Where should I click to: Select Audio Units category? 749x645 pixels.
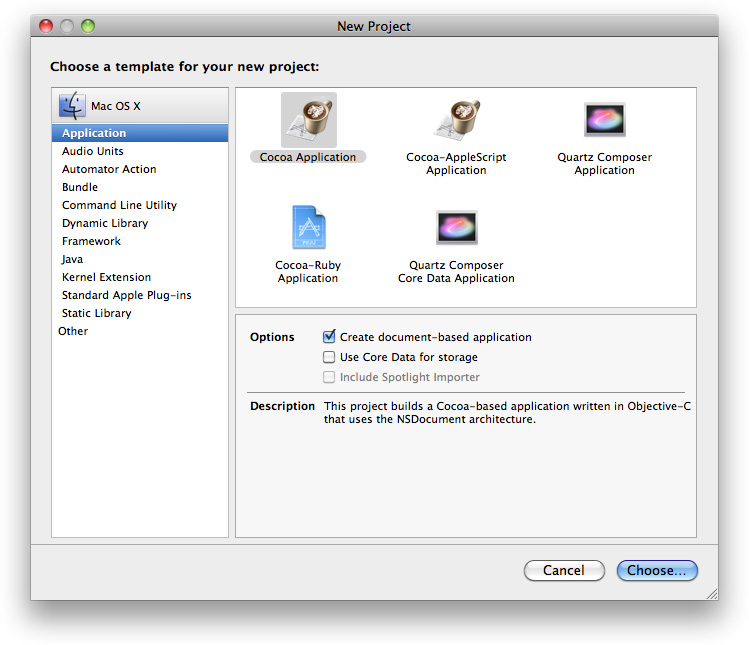pyautogui.click(x=93, y=151)
